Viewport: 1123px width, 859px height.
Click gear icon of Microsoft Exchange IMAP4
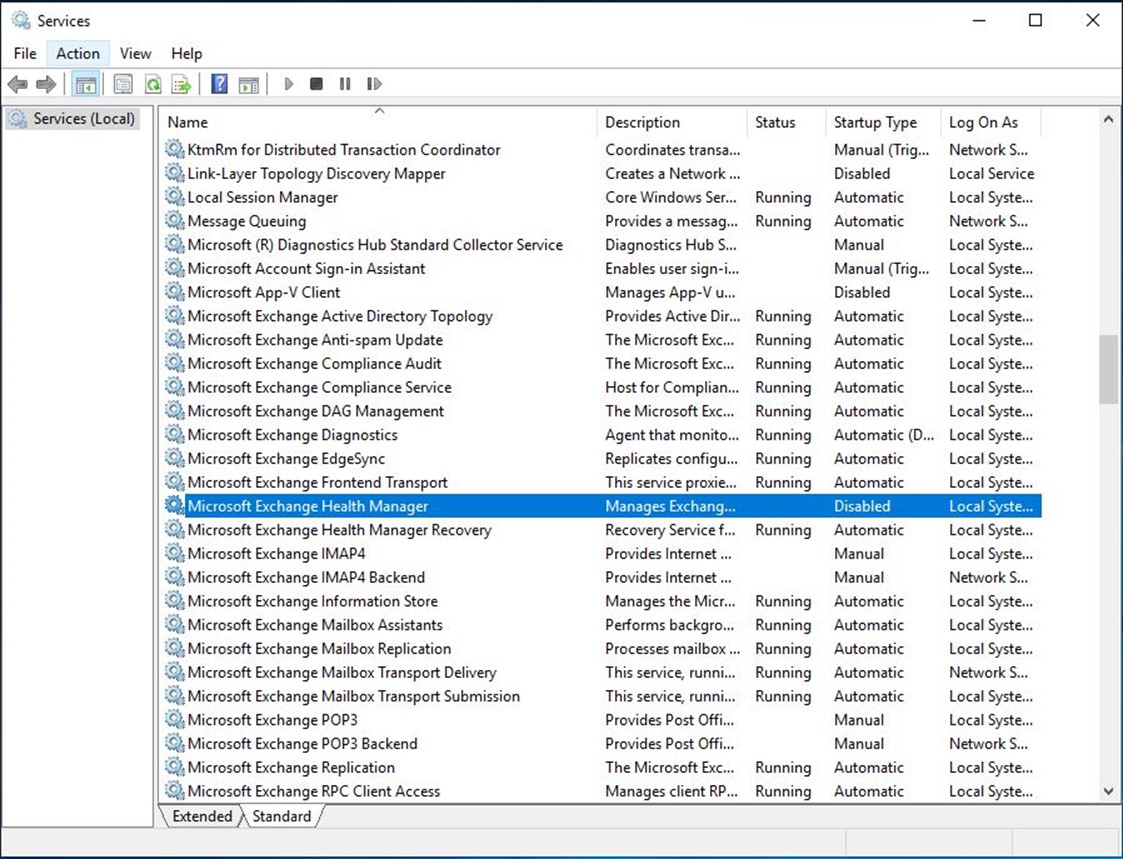pyautogui.click(x=174, y=552)
